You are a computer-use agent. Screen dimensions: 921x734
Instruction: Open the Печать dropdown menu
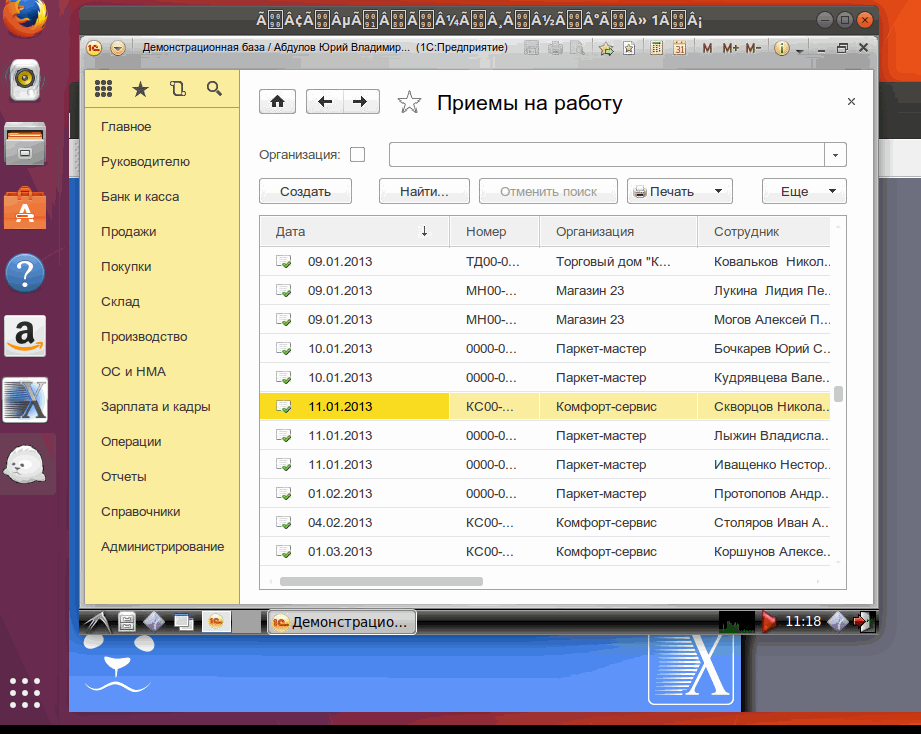680,191
